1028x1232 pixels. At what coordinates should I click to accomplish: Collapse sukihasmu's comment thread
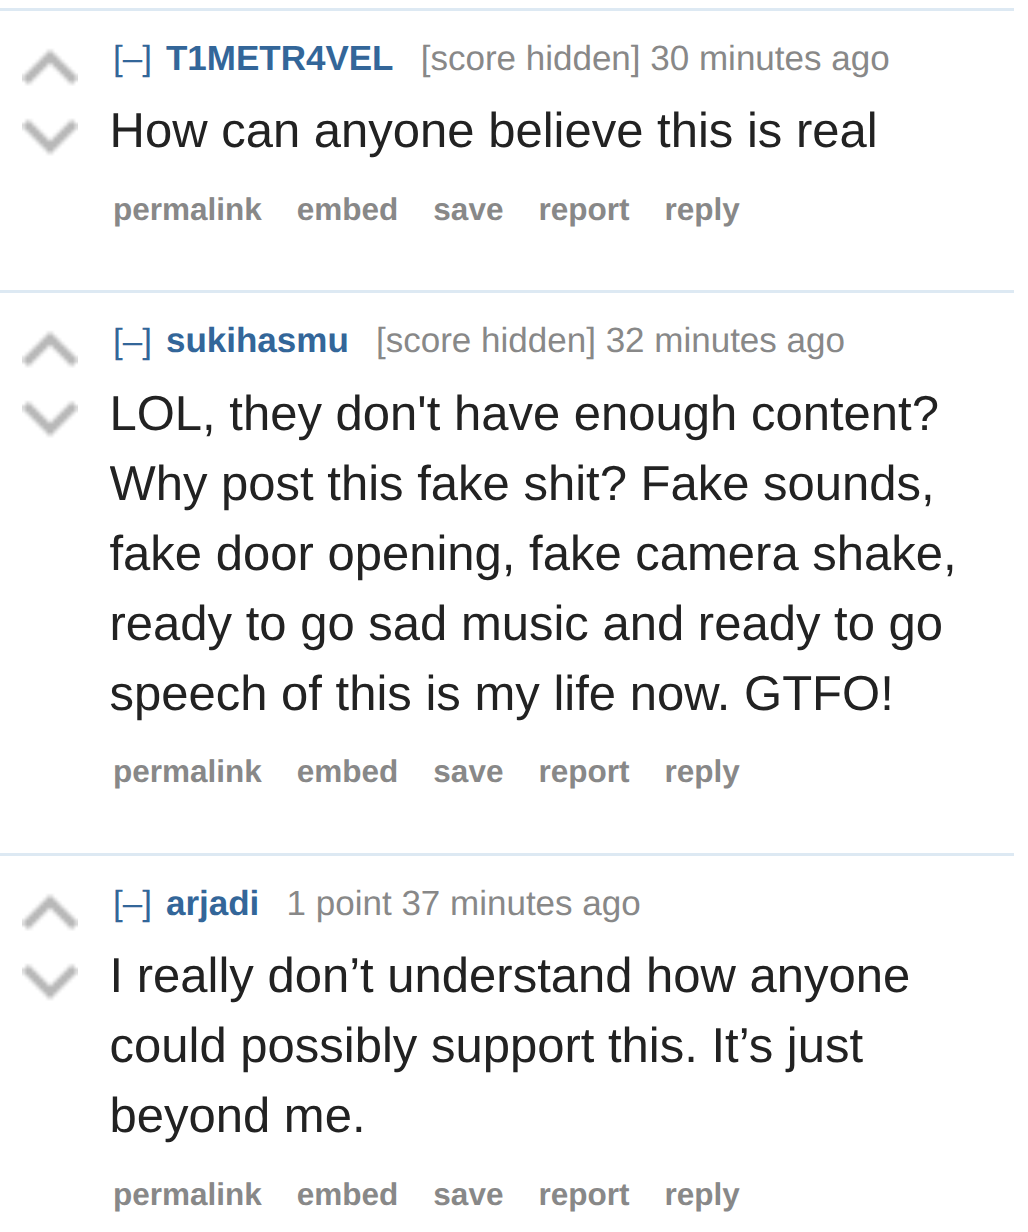[132, 341]
